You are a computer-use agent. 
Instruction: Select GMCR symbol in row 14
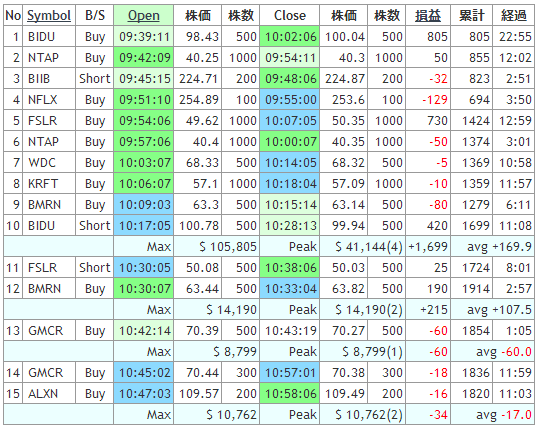pyautogui.click(x=46, y=373)
